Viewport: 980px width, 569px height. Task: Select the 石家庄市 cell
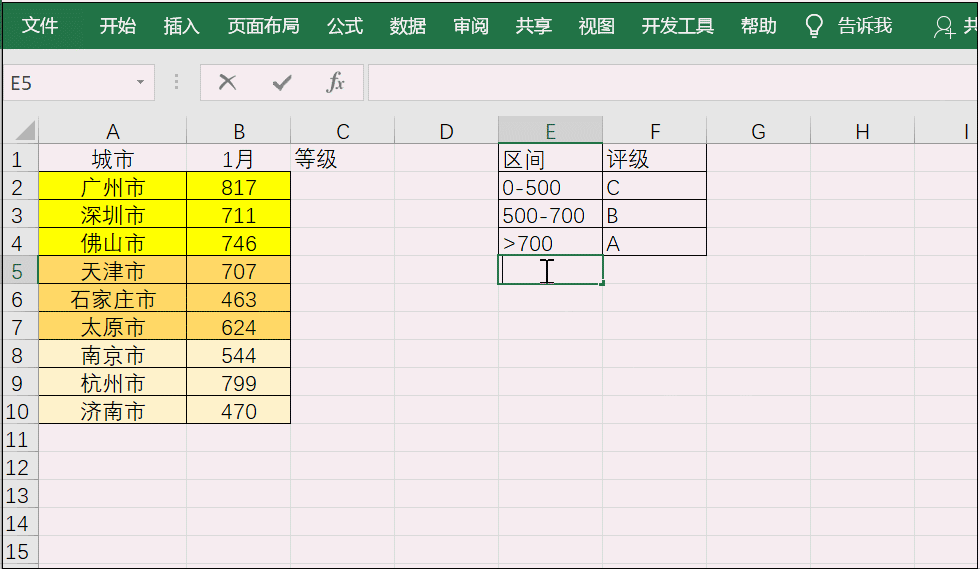tap(112, 299)
